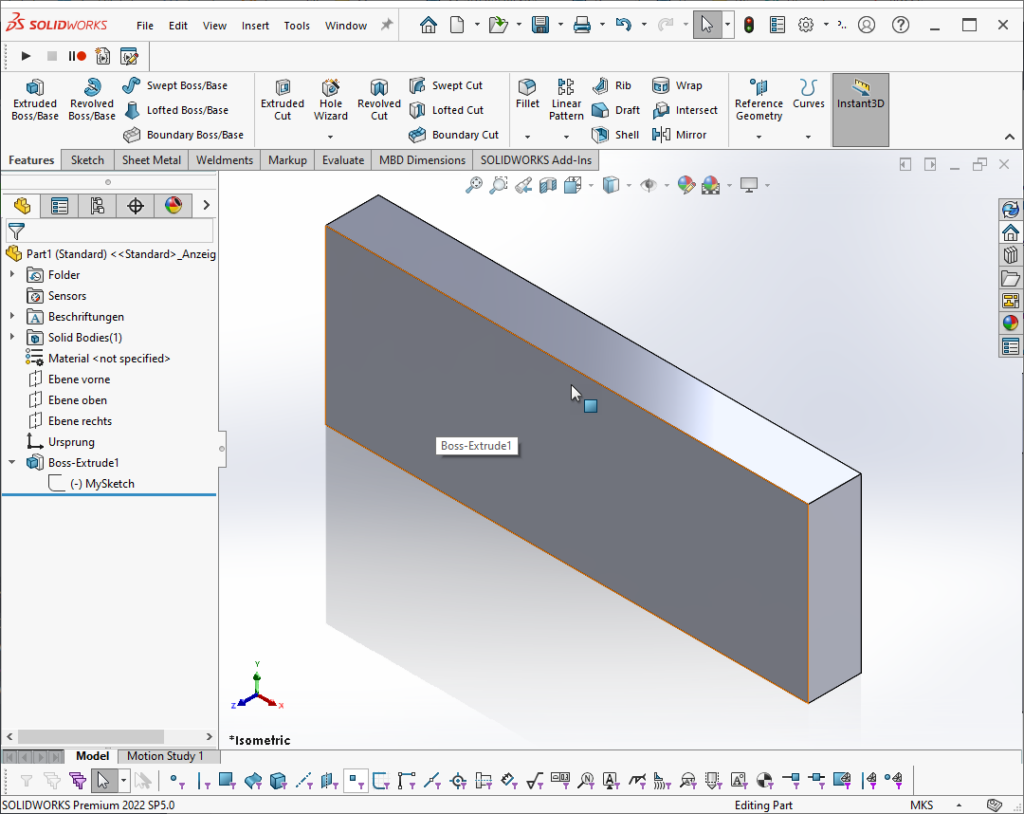
Task: Switch to the Sheet Metal tab
Action: click(x=152, y=160)
